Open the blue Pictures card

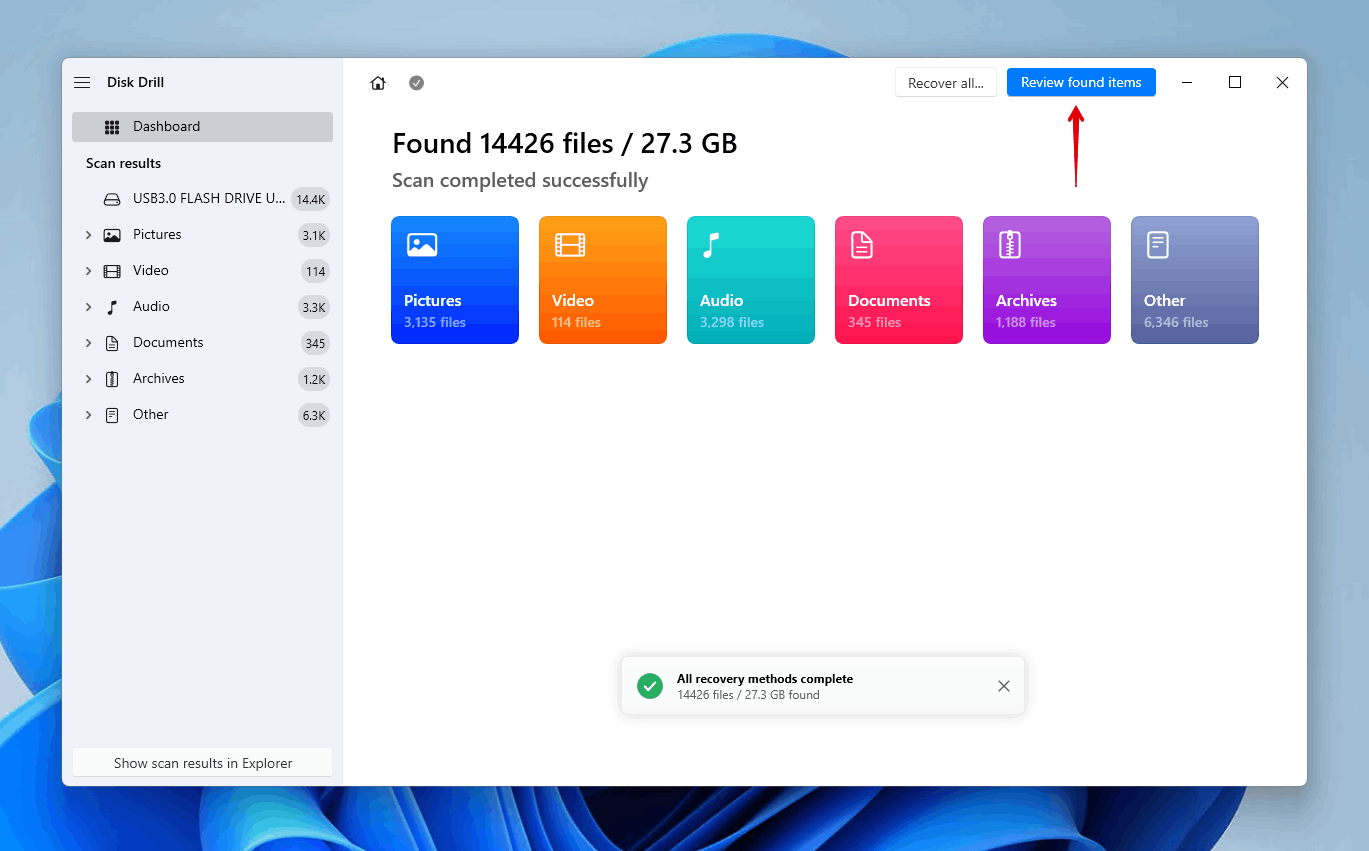coord(455,280)
